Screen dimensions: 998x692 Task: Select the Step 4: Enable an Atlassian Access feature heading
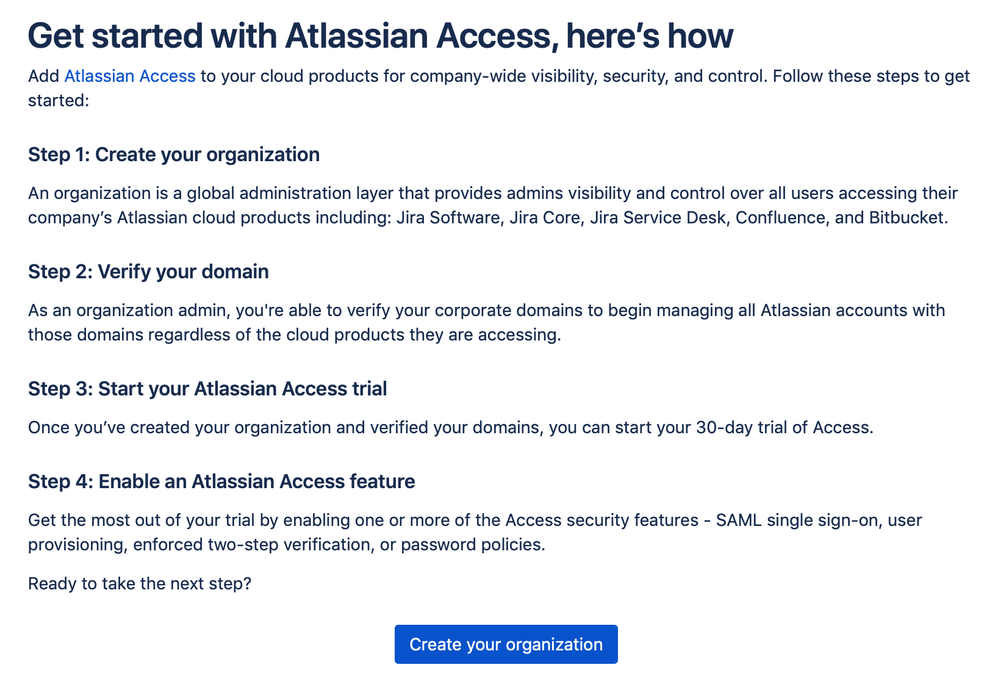click(221, 481)
